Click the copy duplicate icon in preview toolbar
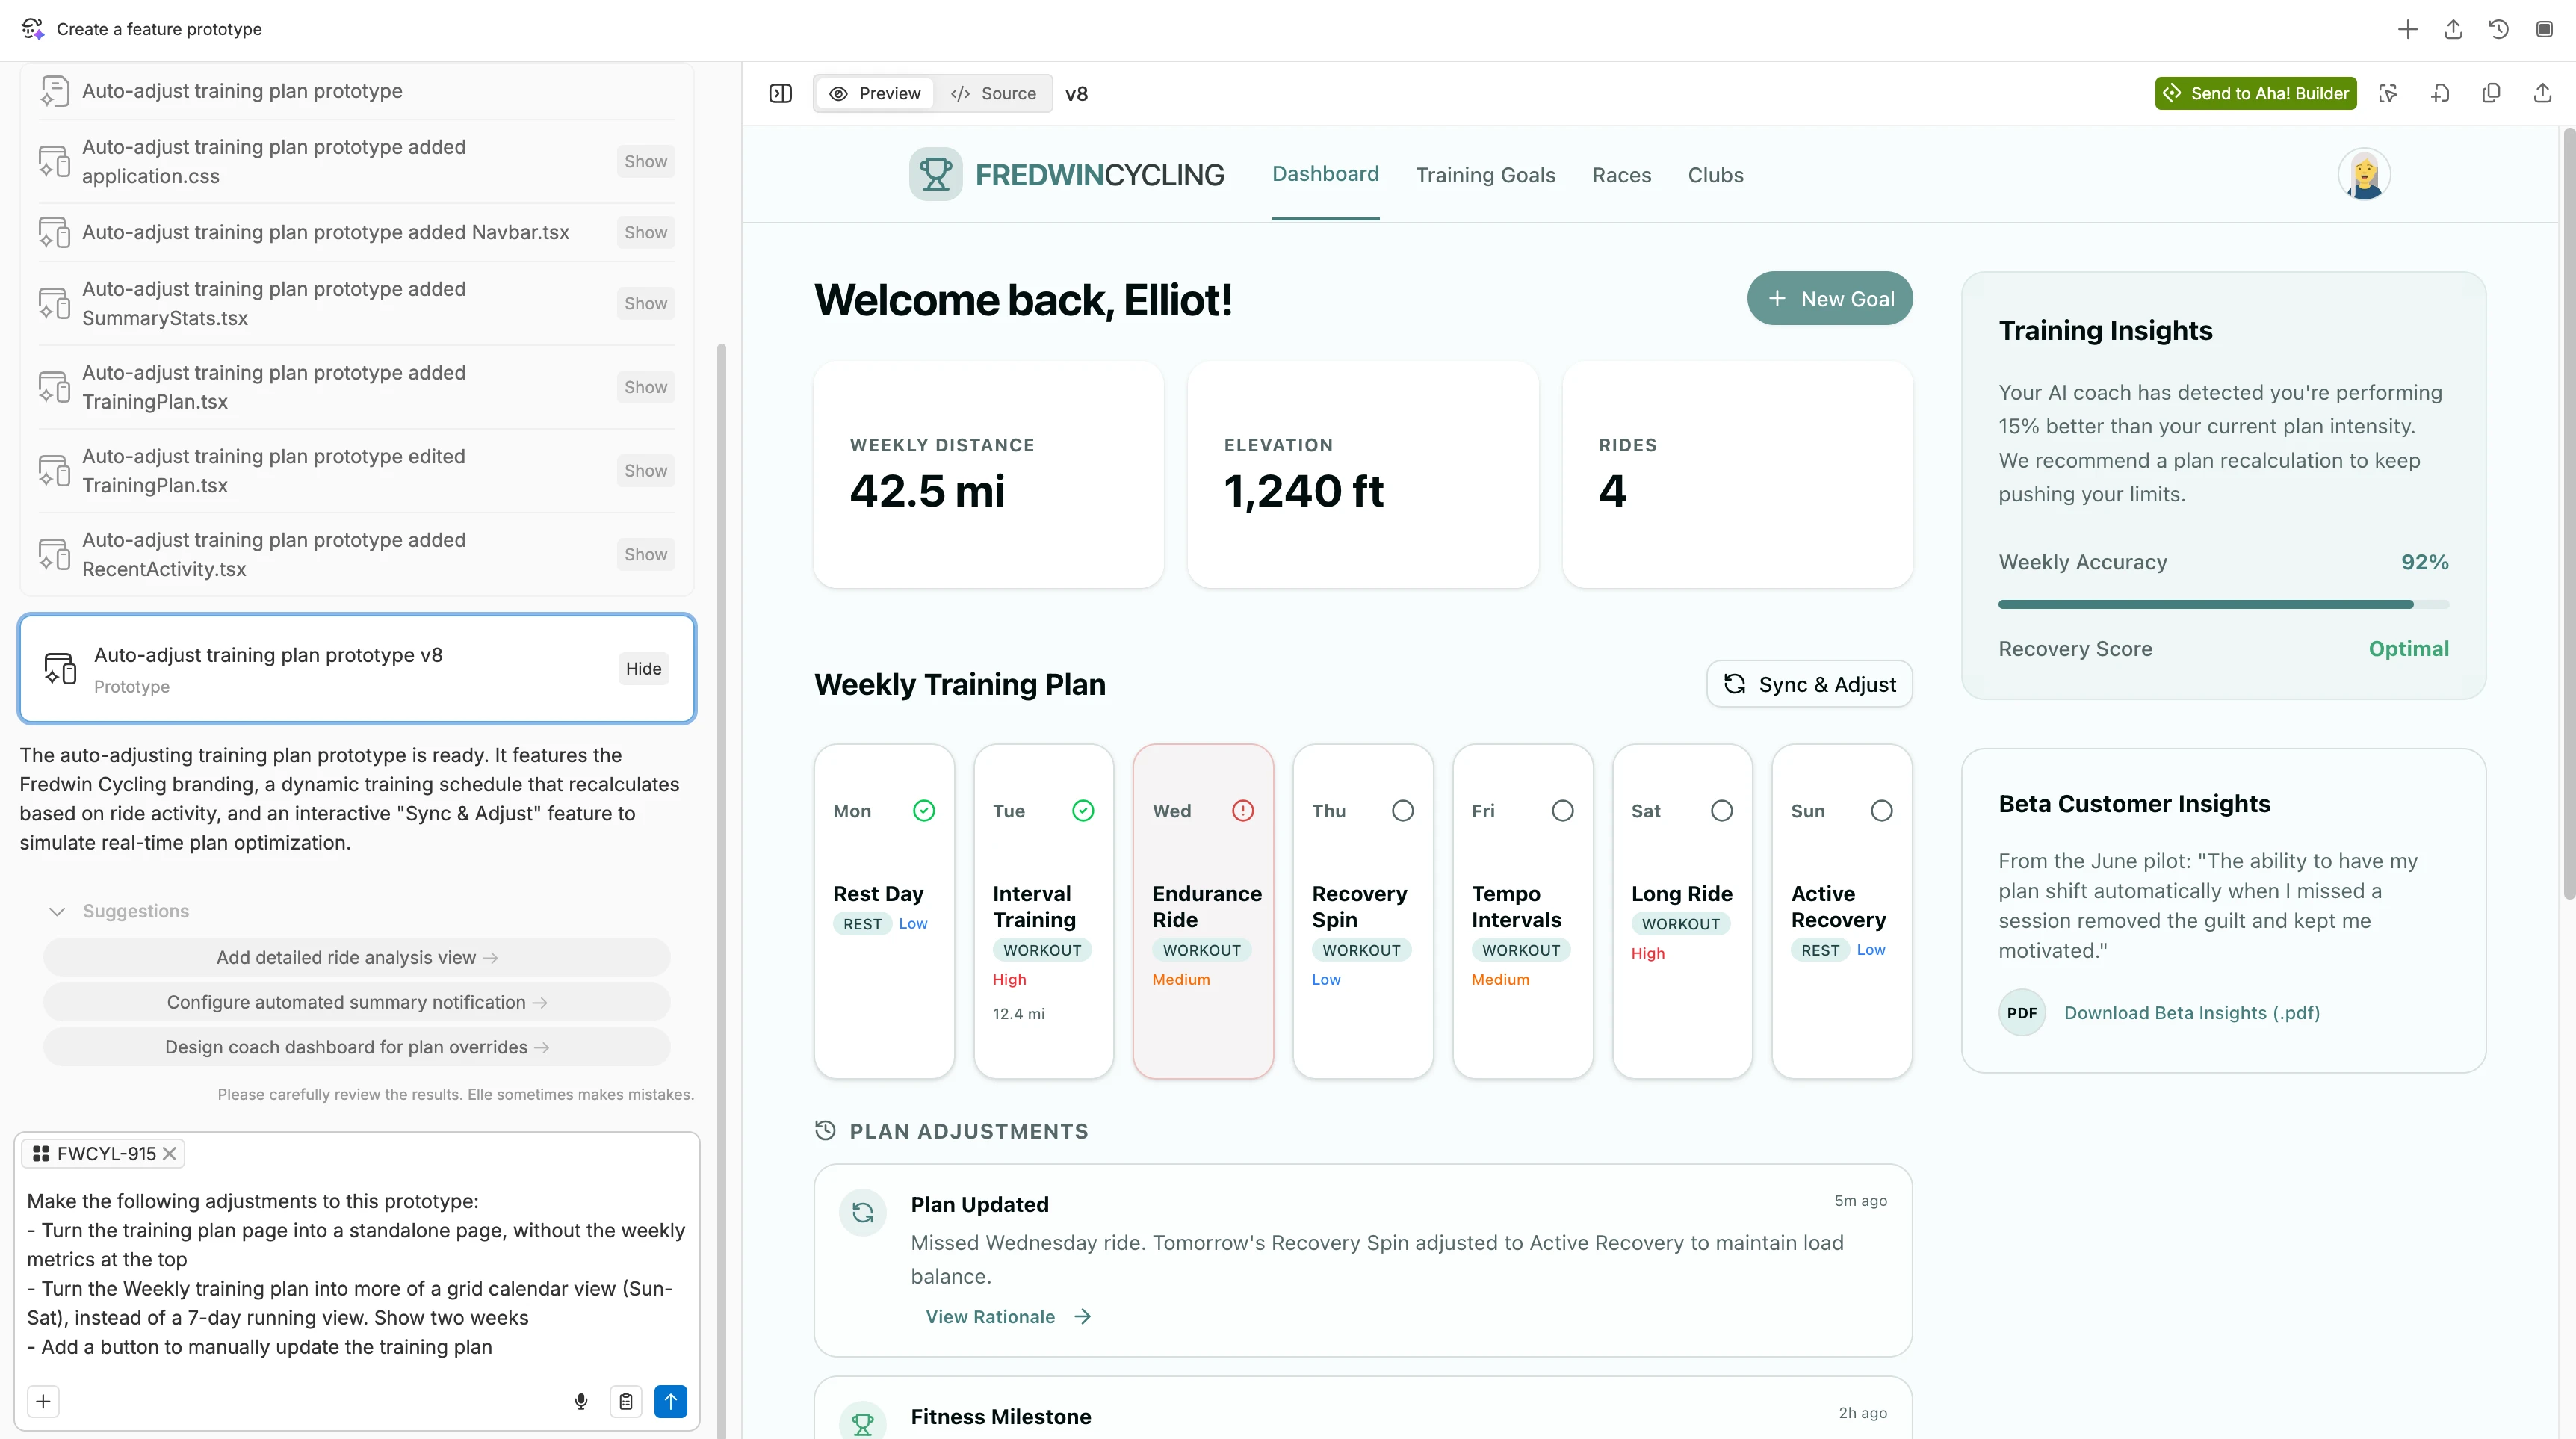Screen dimensions: 2576x1439 pos(2491,93)
